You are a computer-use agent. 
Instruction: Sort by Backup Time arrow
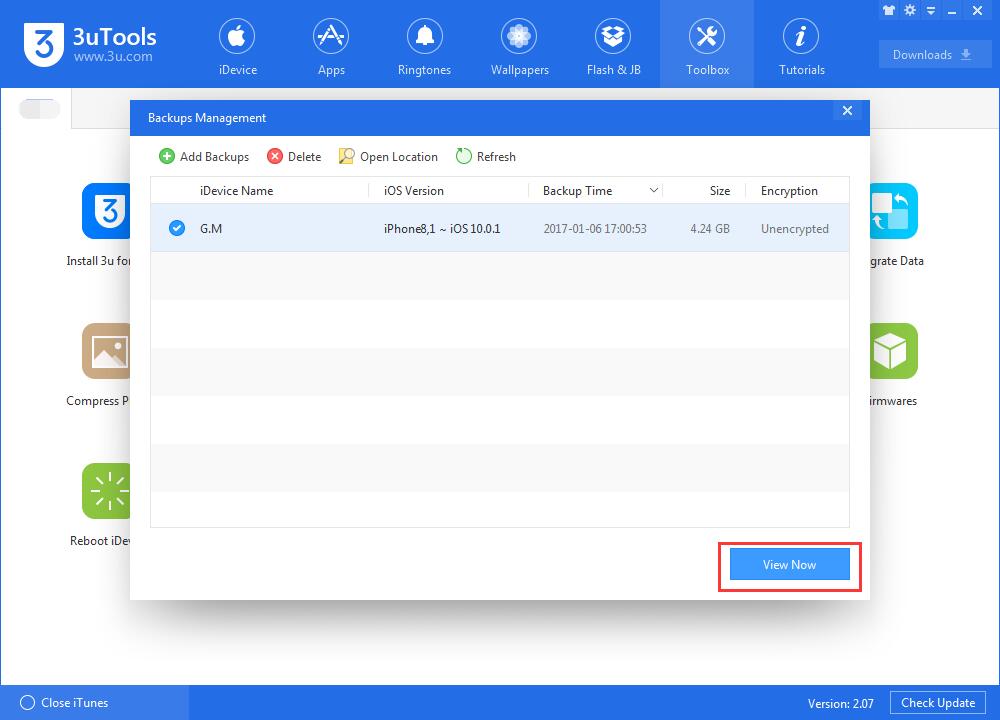pyautogui.click(x=654, y=190)
